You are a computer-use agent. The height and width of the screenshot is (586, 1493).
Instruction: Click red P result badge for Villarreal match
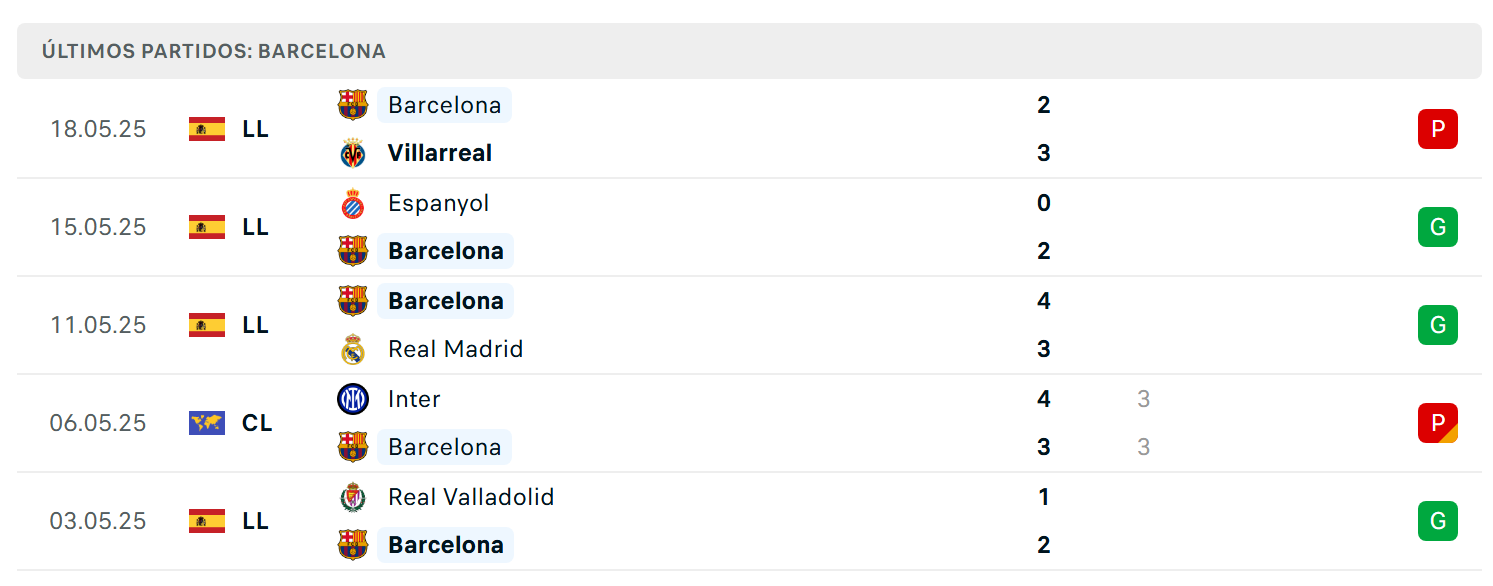coord(1438,129)
